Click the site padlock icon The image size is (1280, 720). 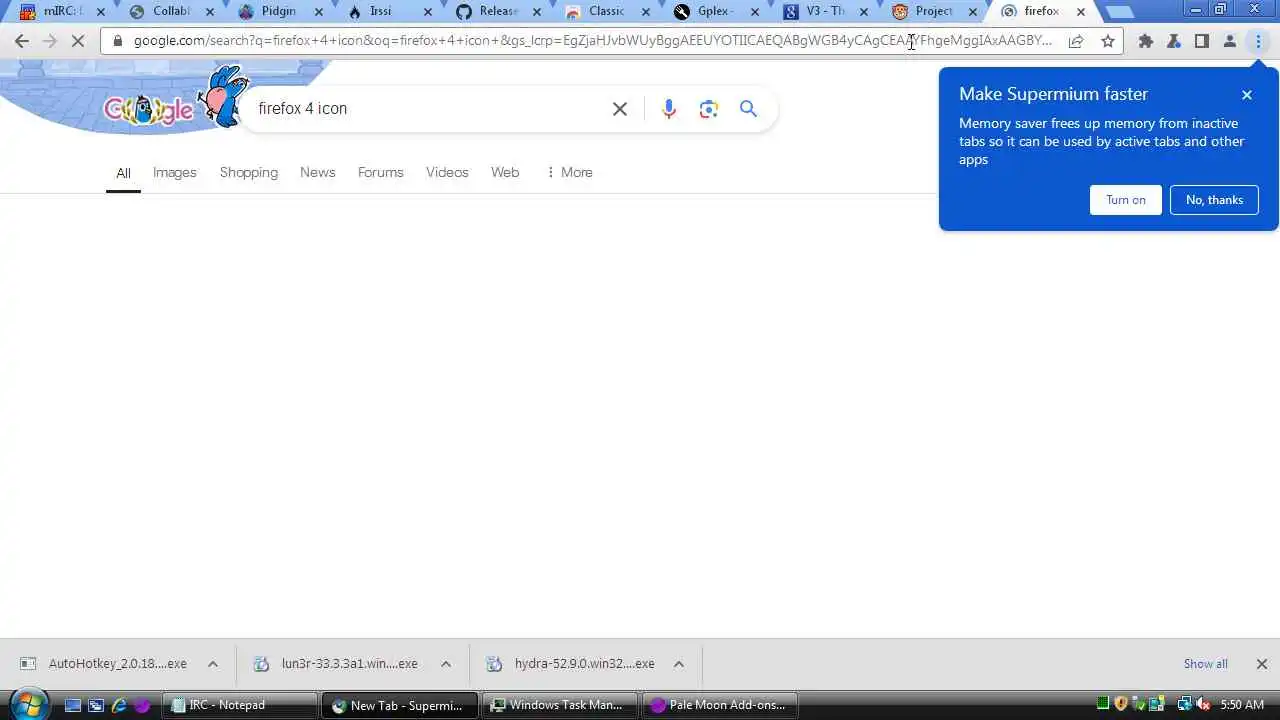[x=118, y=41]
